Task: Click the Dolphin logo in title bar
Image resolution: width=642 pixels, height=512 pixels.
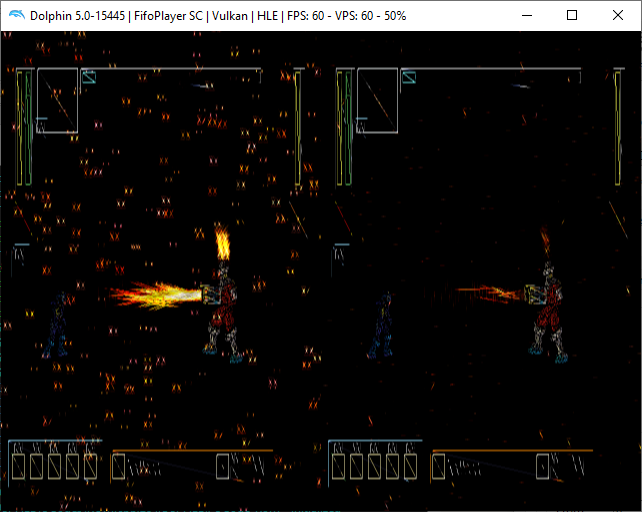Action: click(x=16, y=15)
